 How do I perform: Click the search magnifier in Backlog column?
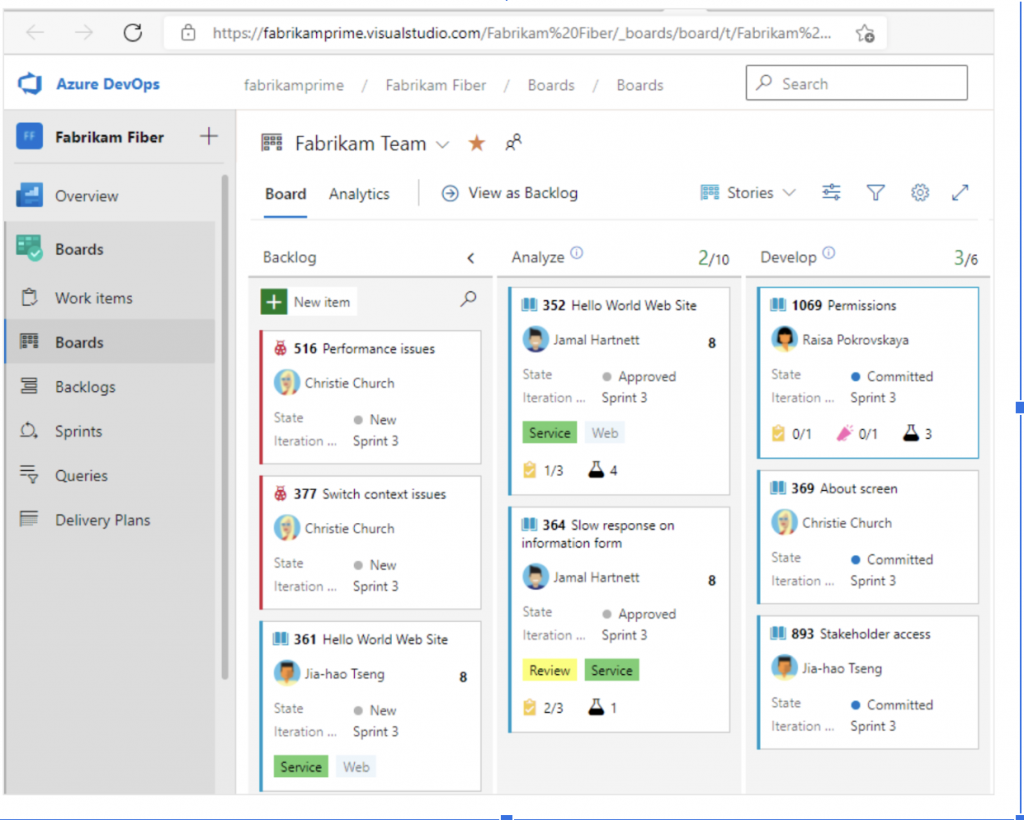coord(468,300)
